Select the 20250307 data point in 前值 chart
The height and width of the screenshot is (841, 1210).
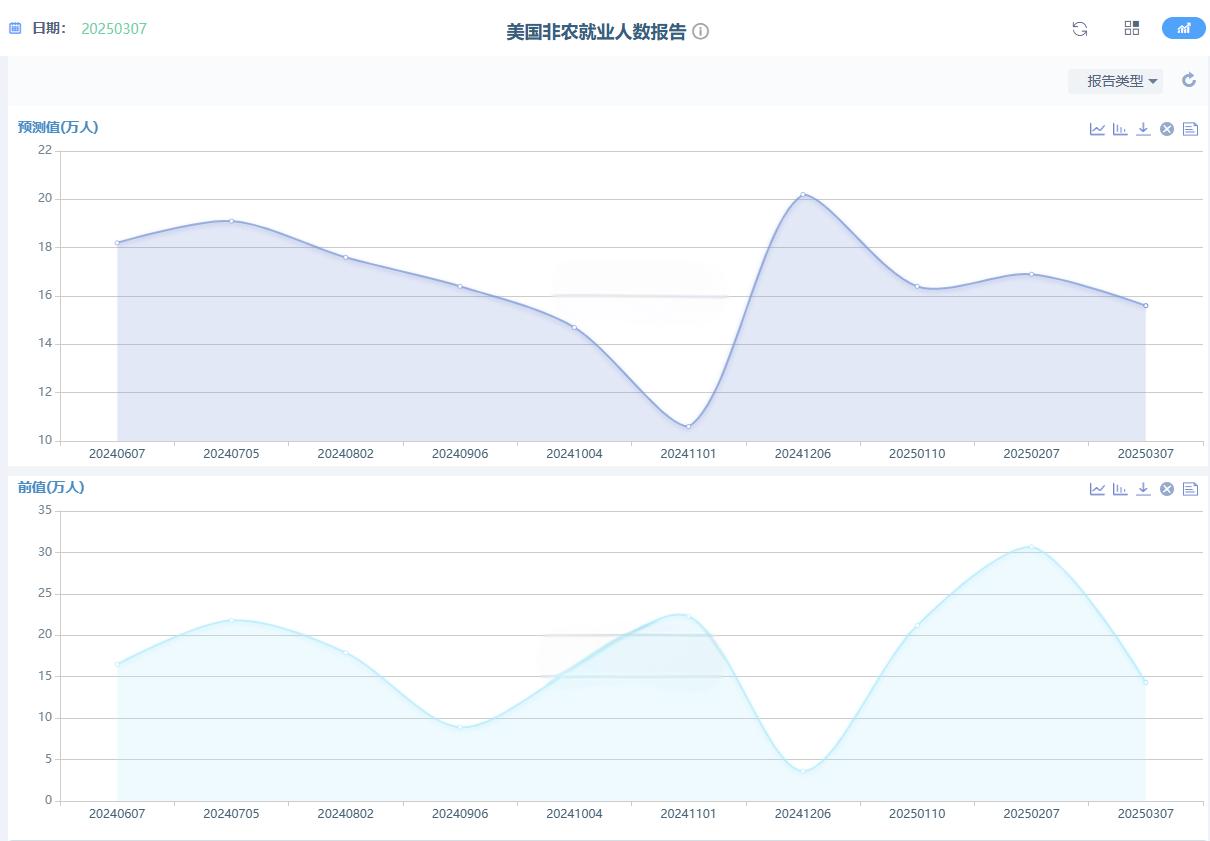coord(1146,682)
